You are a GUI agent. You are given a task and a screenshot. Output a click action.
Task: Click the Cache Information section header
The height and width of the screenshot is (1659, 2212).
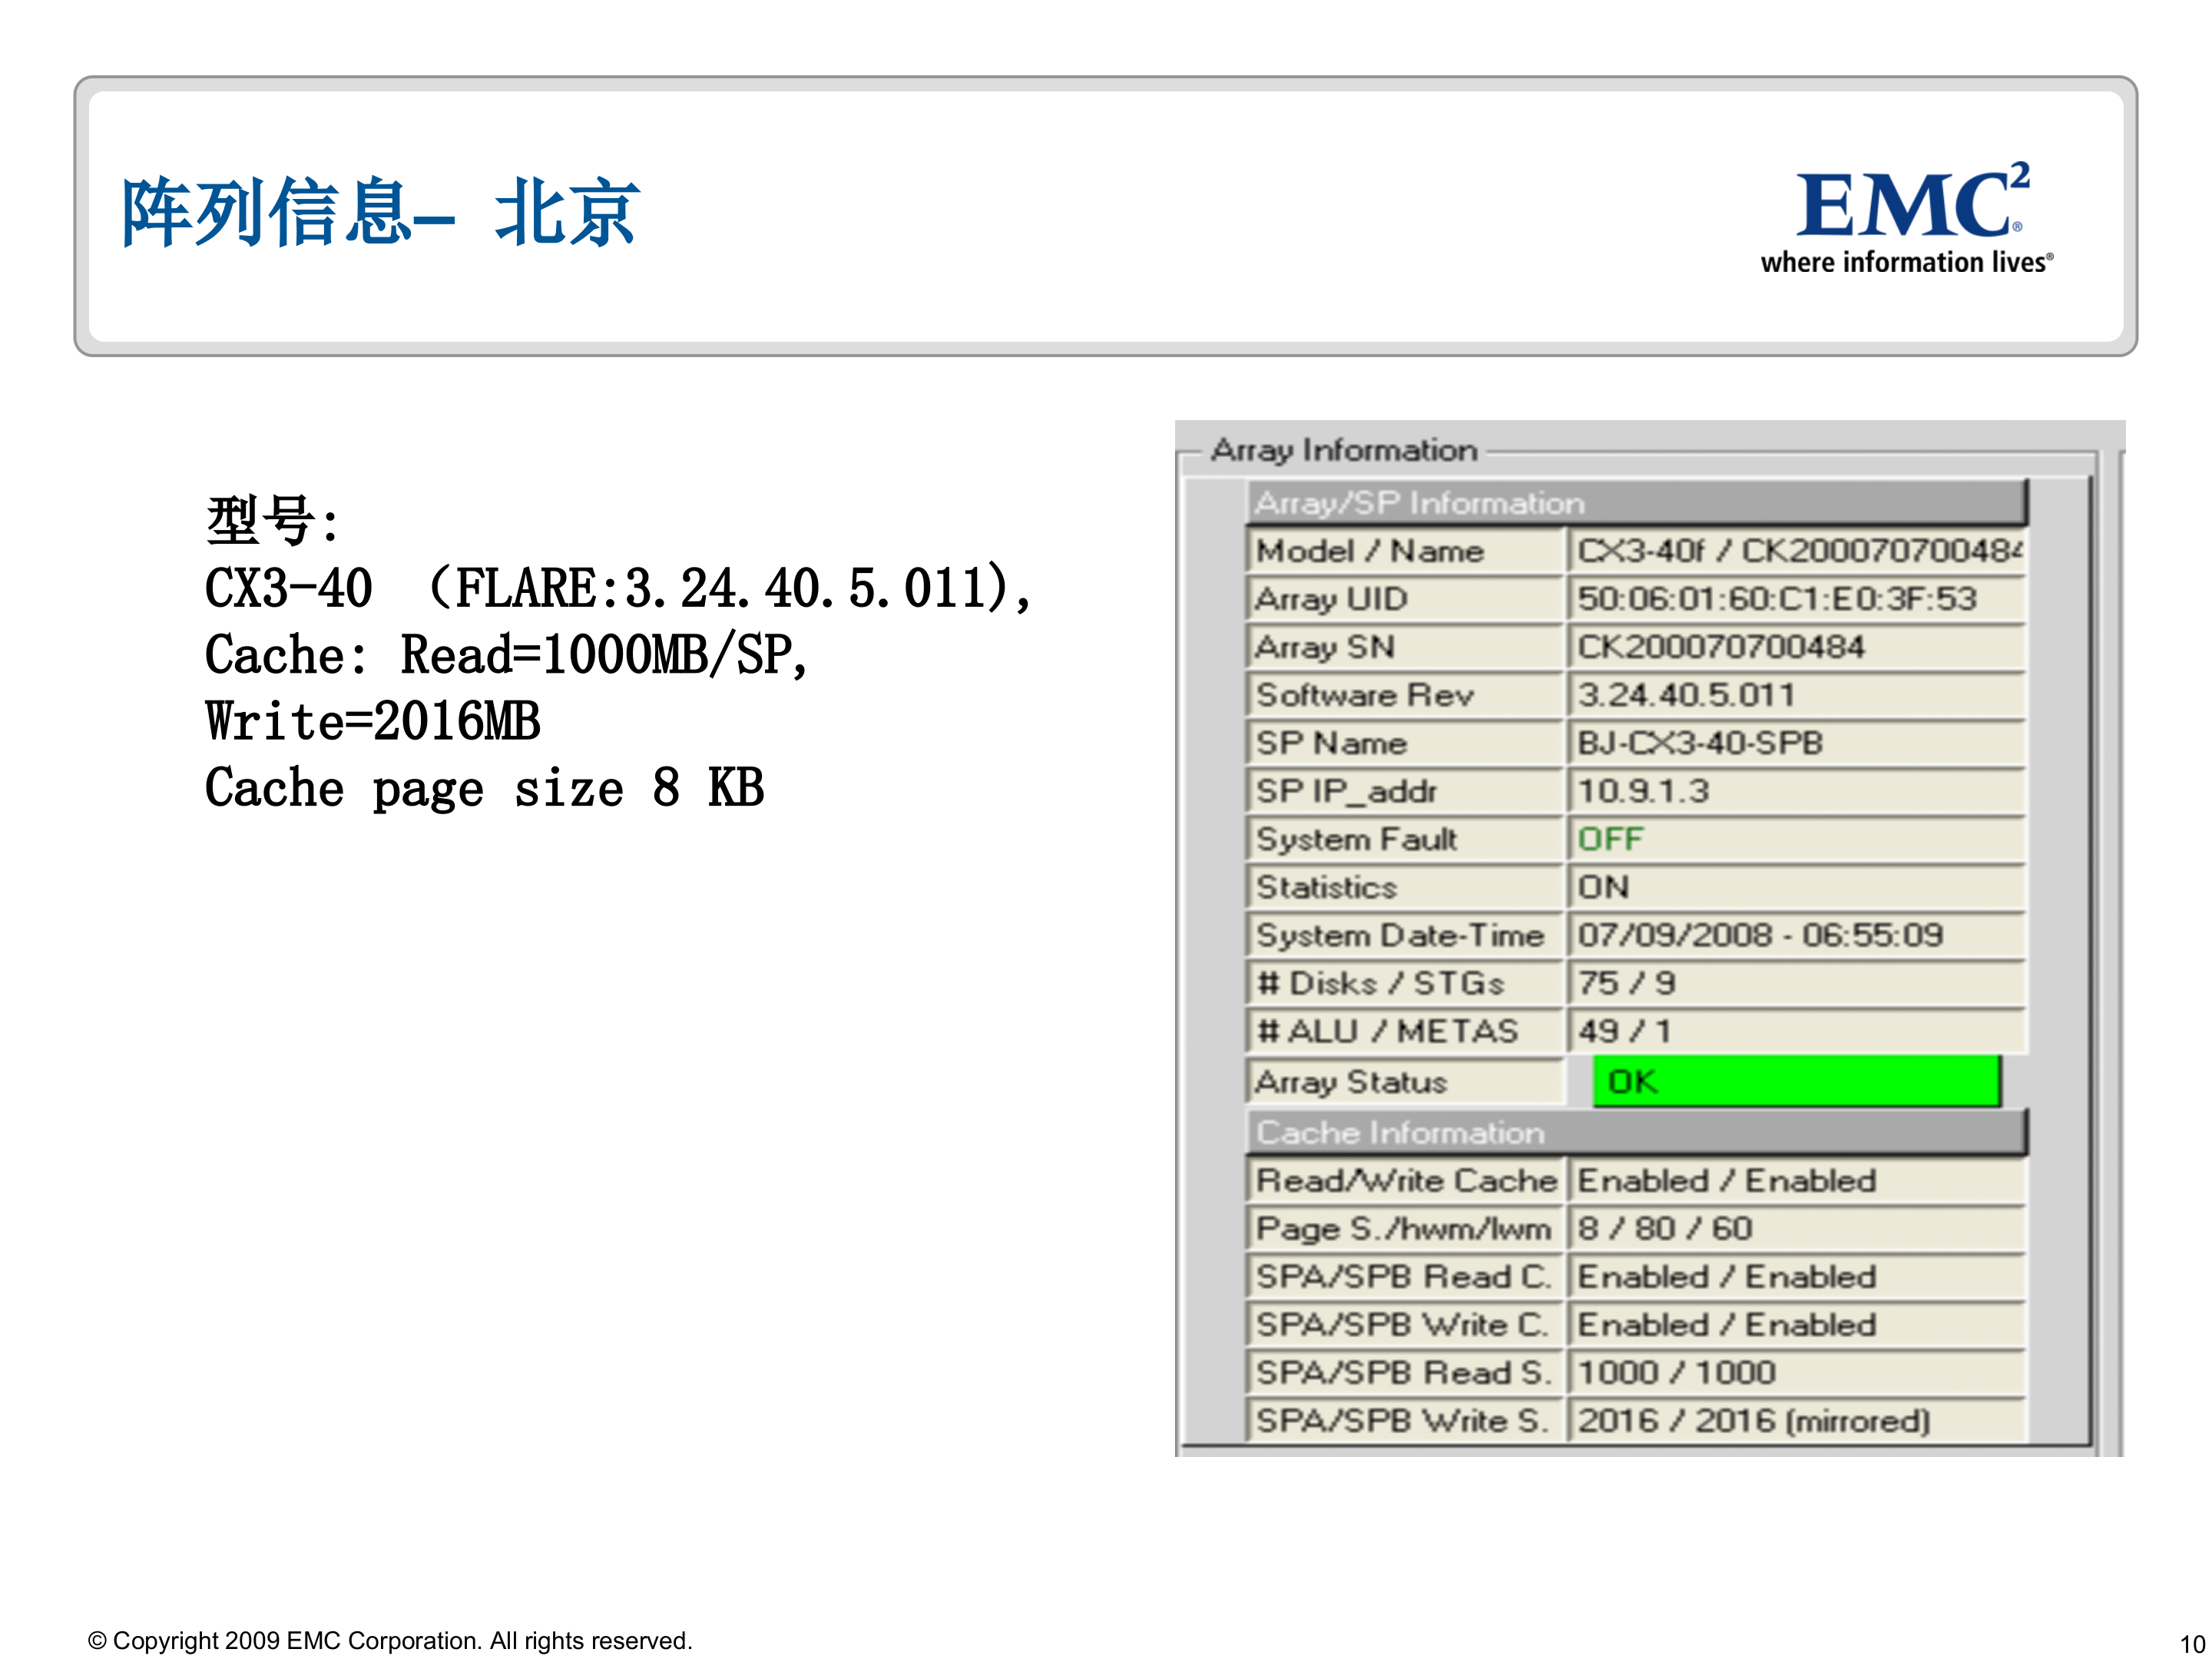pos(1400,1131)
